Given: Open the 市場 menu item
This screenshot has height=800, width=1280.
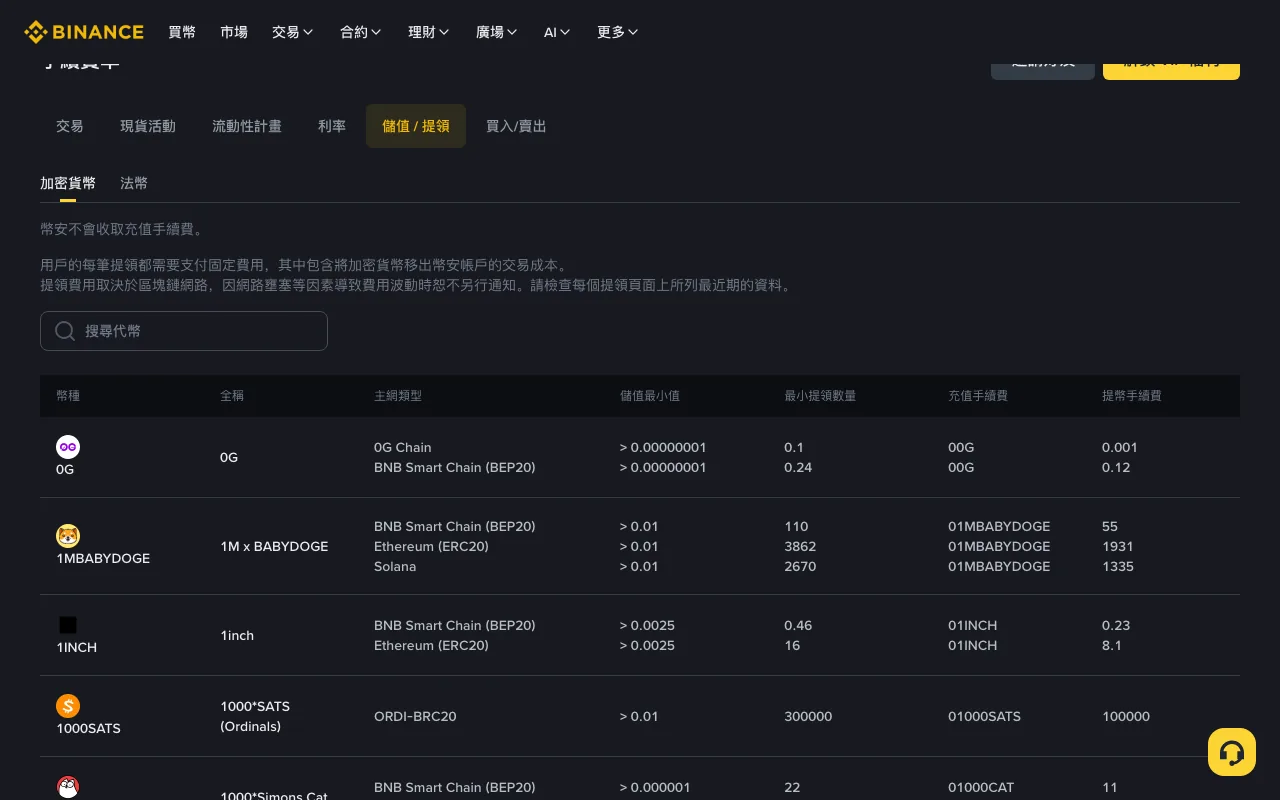Looking at the screenshot, I should point(234,32).
